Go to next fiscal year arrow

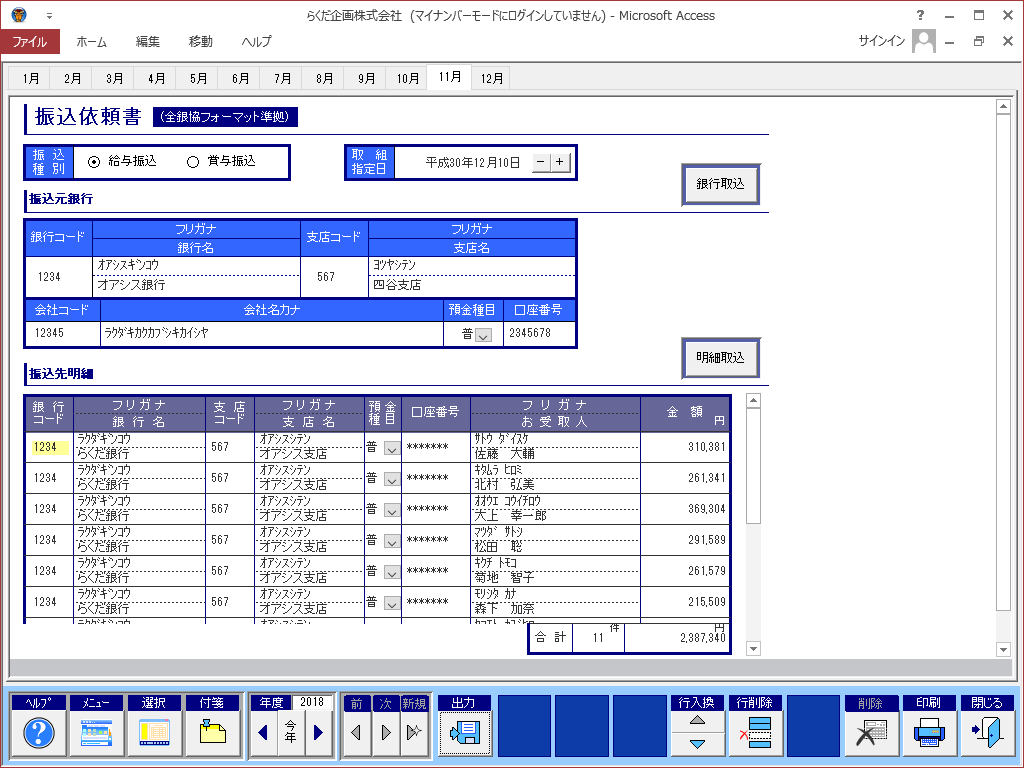[319, 733]
